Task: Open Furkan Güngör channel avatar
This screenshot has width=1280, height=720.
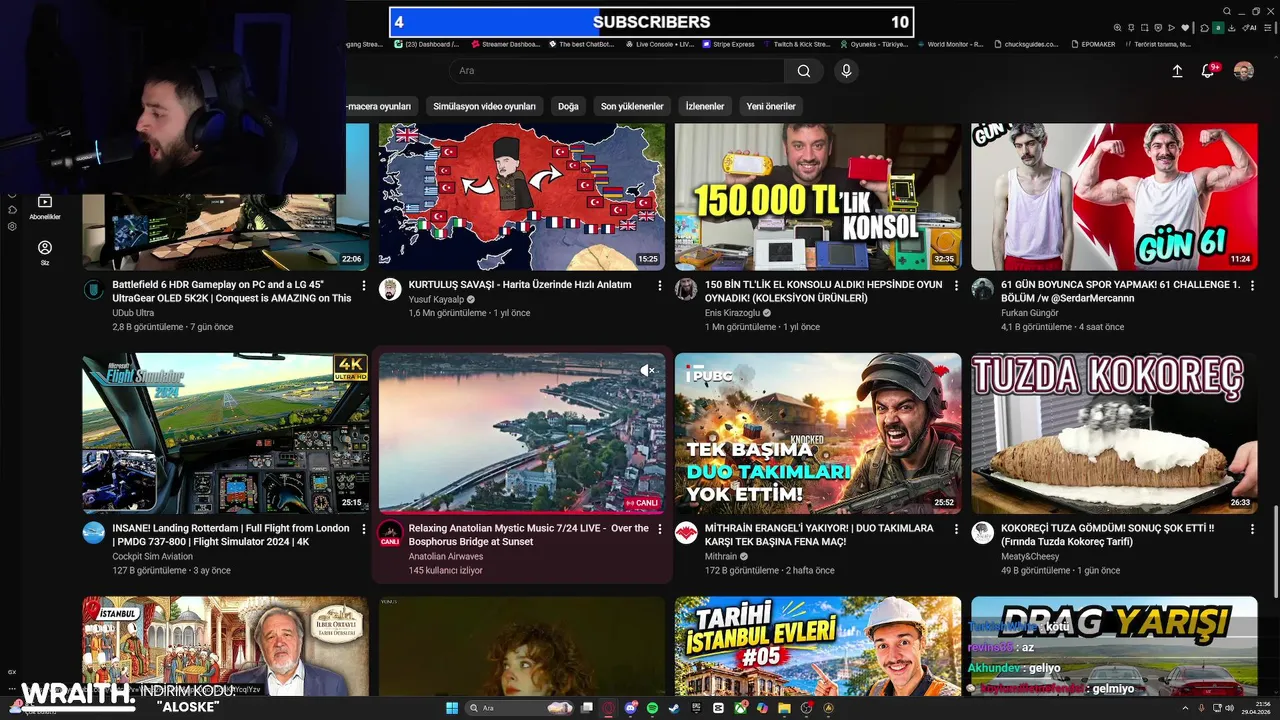Action: click(x=982, y=289)
